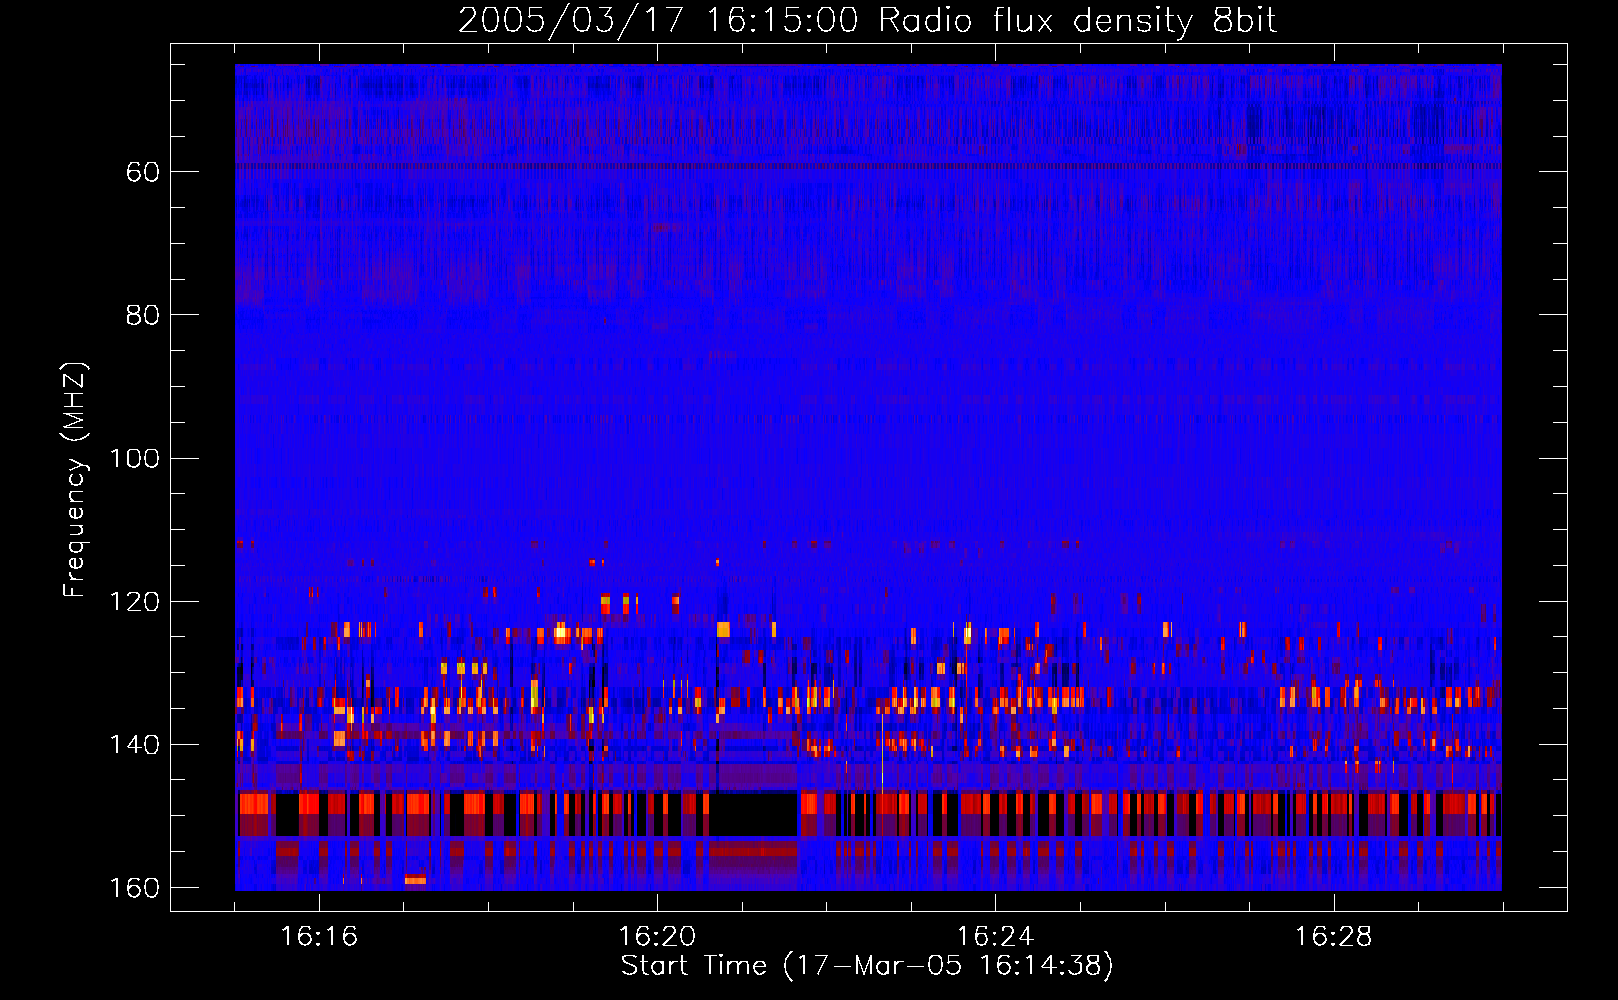
Task: Click the 16:28 time tick label
Action: [1333, 937]
